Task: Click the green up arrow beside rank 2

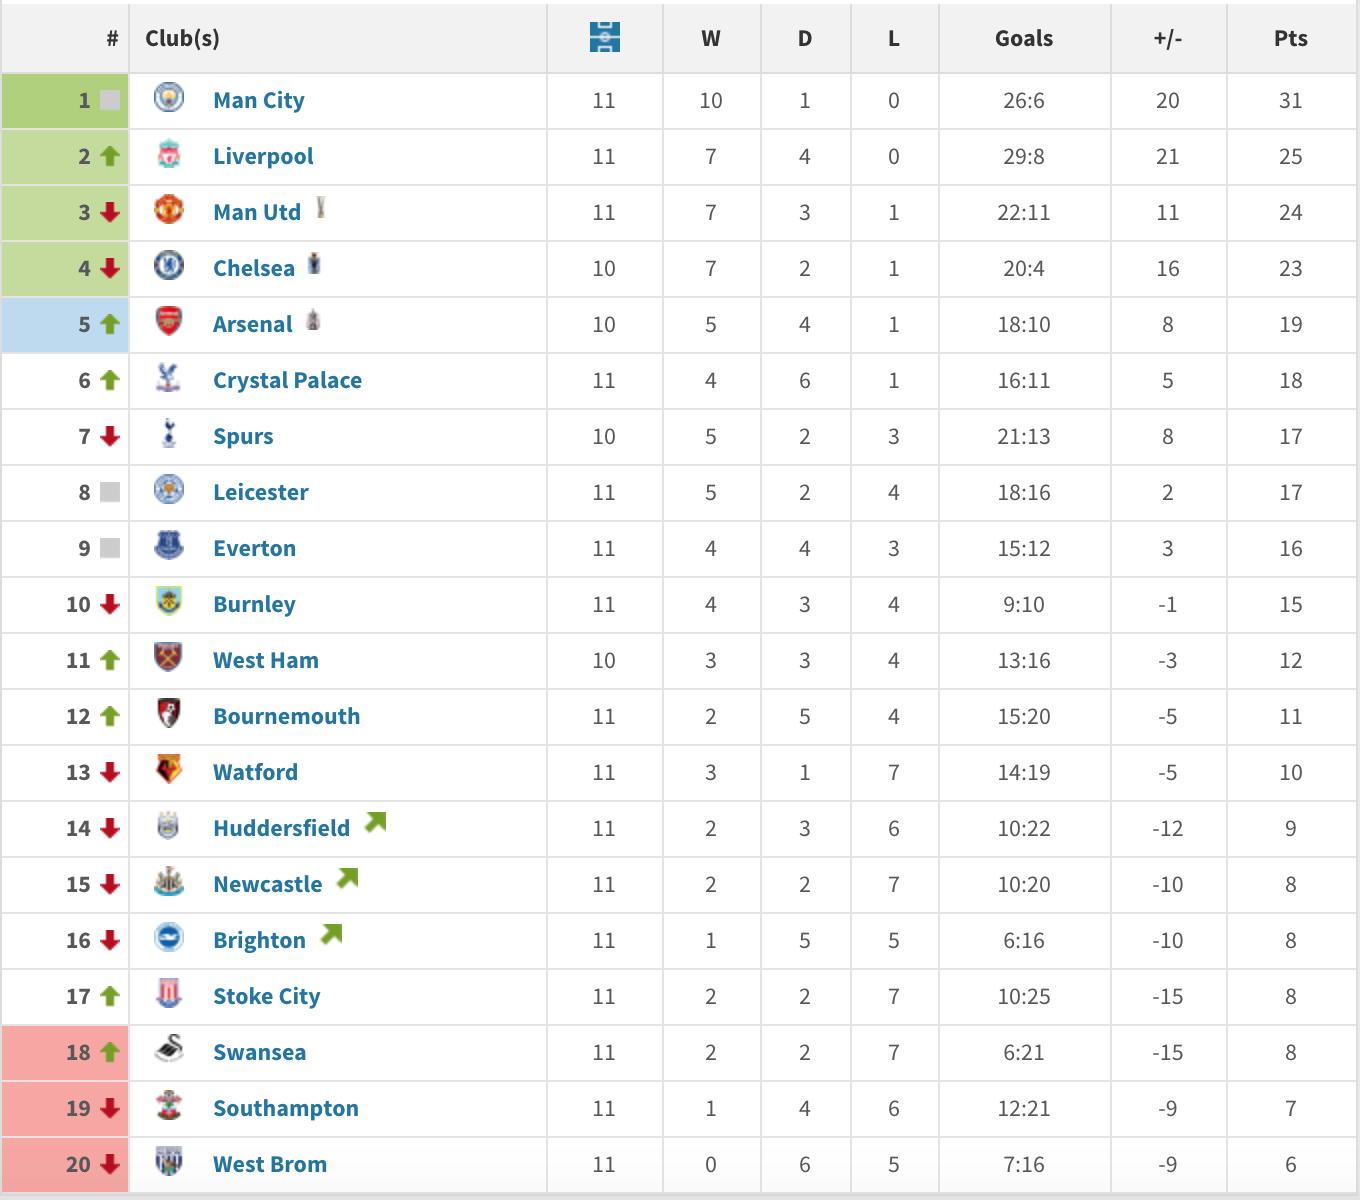Action: pos(110,156)
